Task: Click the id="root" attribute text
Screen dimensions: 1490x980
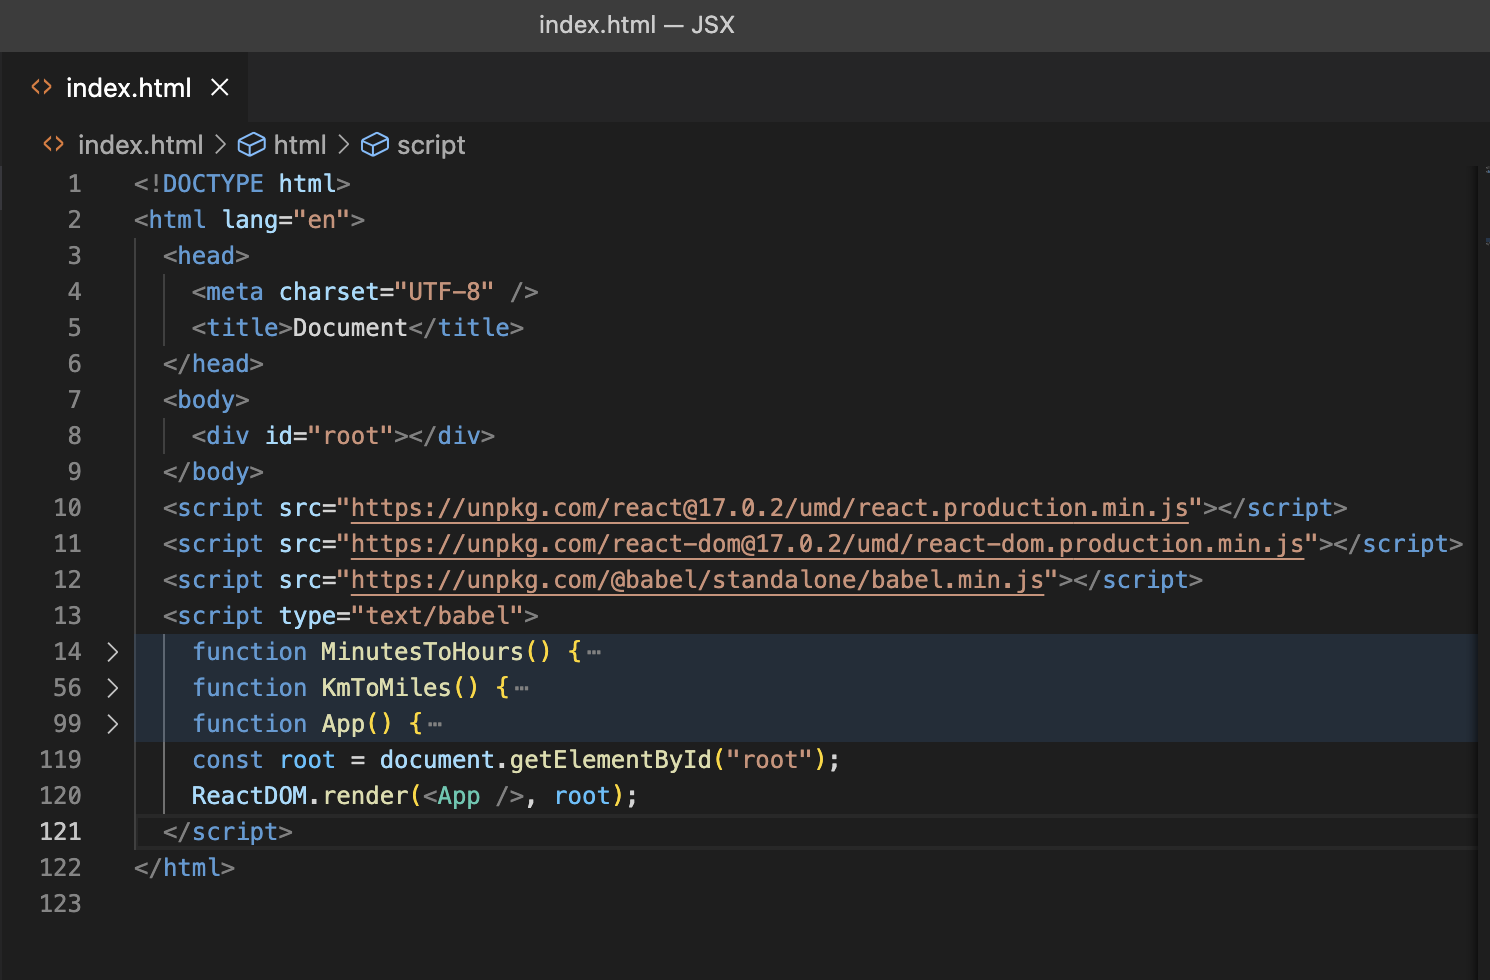Action: click(x=329, y=436)
